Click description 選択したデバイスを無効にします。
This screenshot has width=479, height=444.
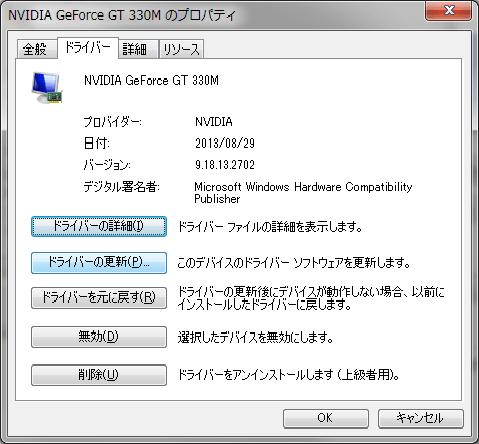click(x=256, y=337)
